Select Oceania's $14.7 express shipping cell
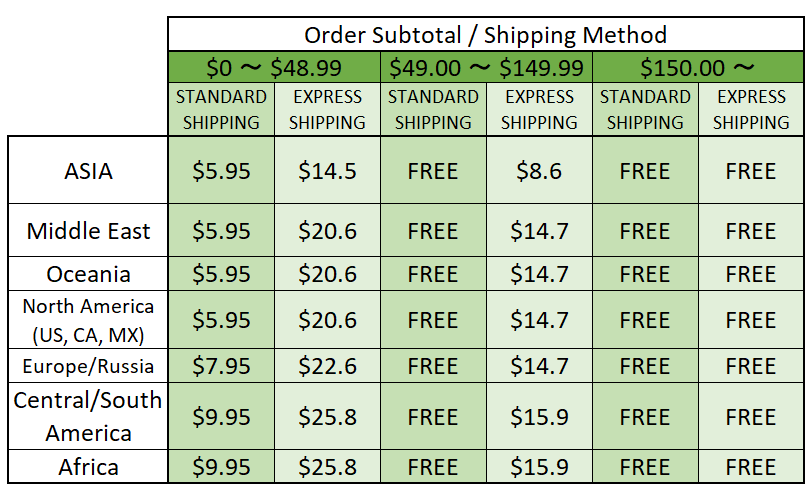 [x=539, y=274]
